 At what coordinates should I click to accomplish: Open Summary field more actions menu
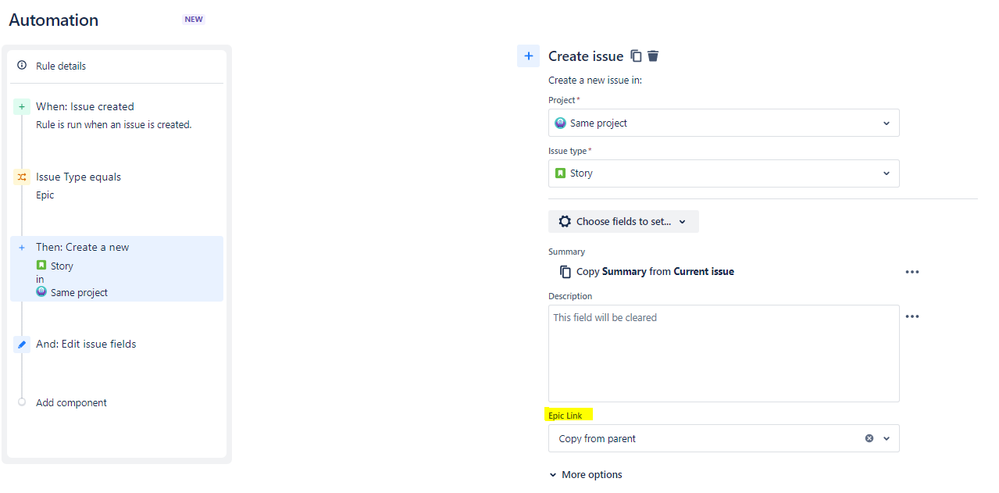tap(912, 272)
